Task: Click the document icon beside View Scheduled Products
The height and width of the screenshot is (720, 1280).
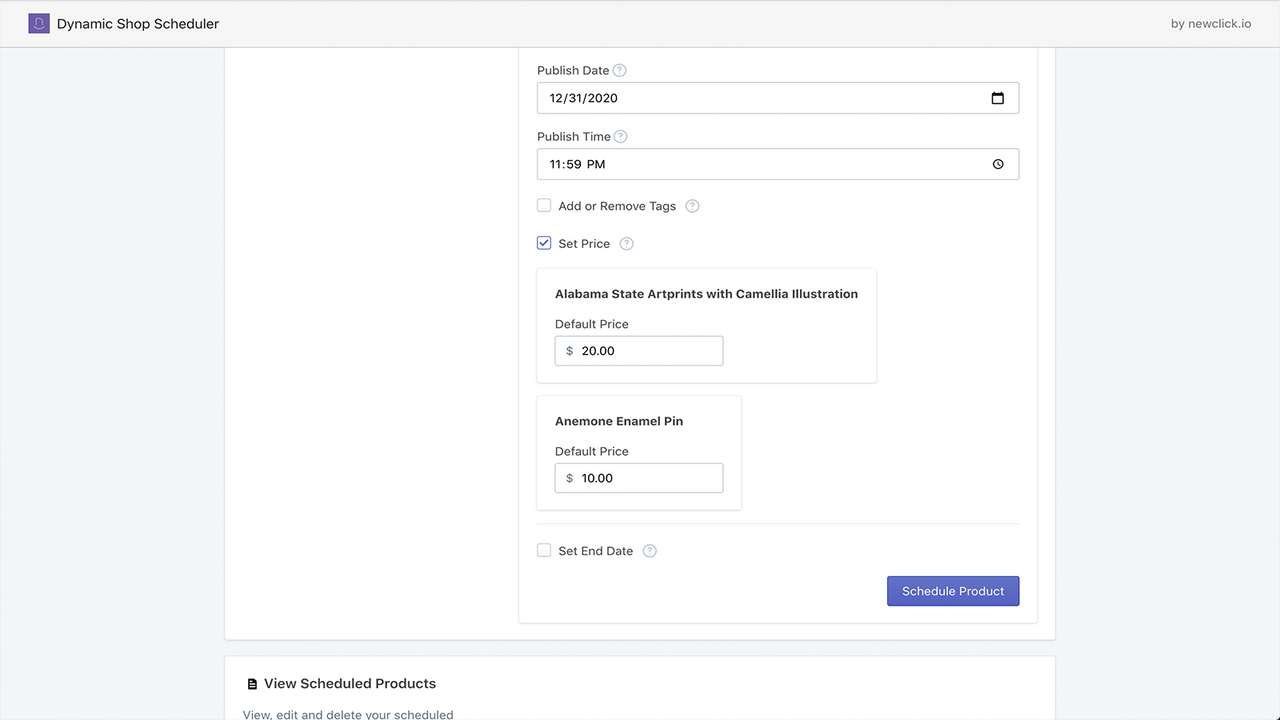Action: coord(252,684)
